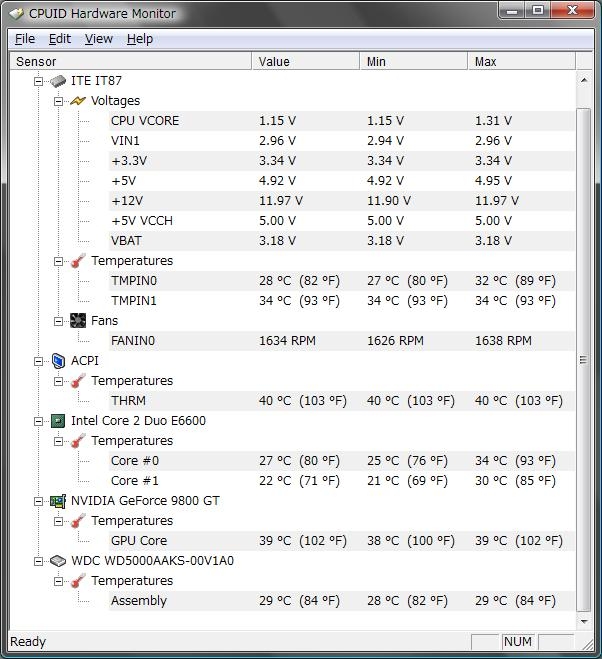Collapse the NVIDIA GeForce 9800 GT node
Image resolution: width=602 pixels, height=659 pixels.
(x=38, y=501)
